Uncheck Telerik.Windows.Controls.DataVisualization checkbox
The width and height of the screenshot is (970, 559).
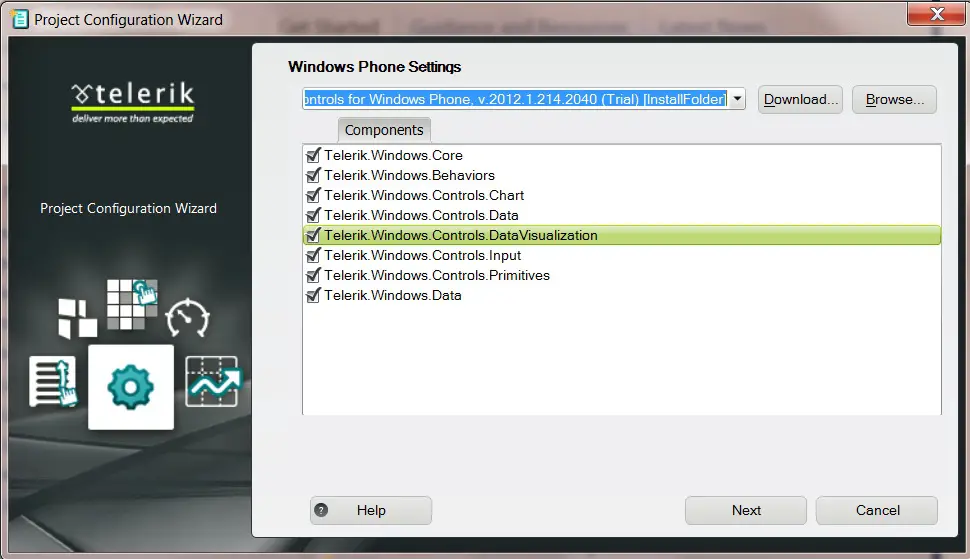click(x=313, y=235)
